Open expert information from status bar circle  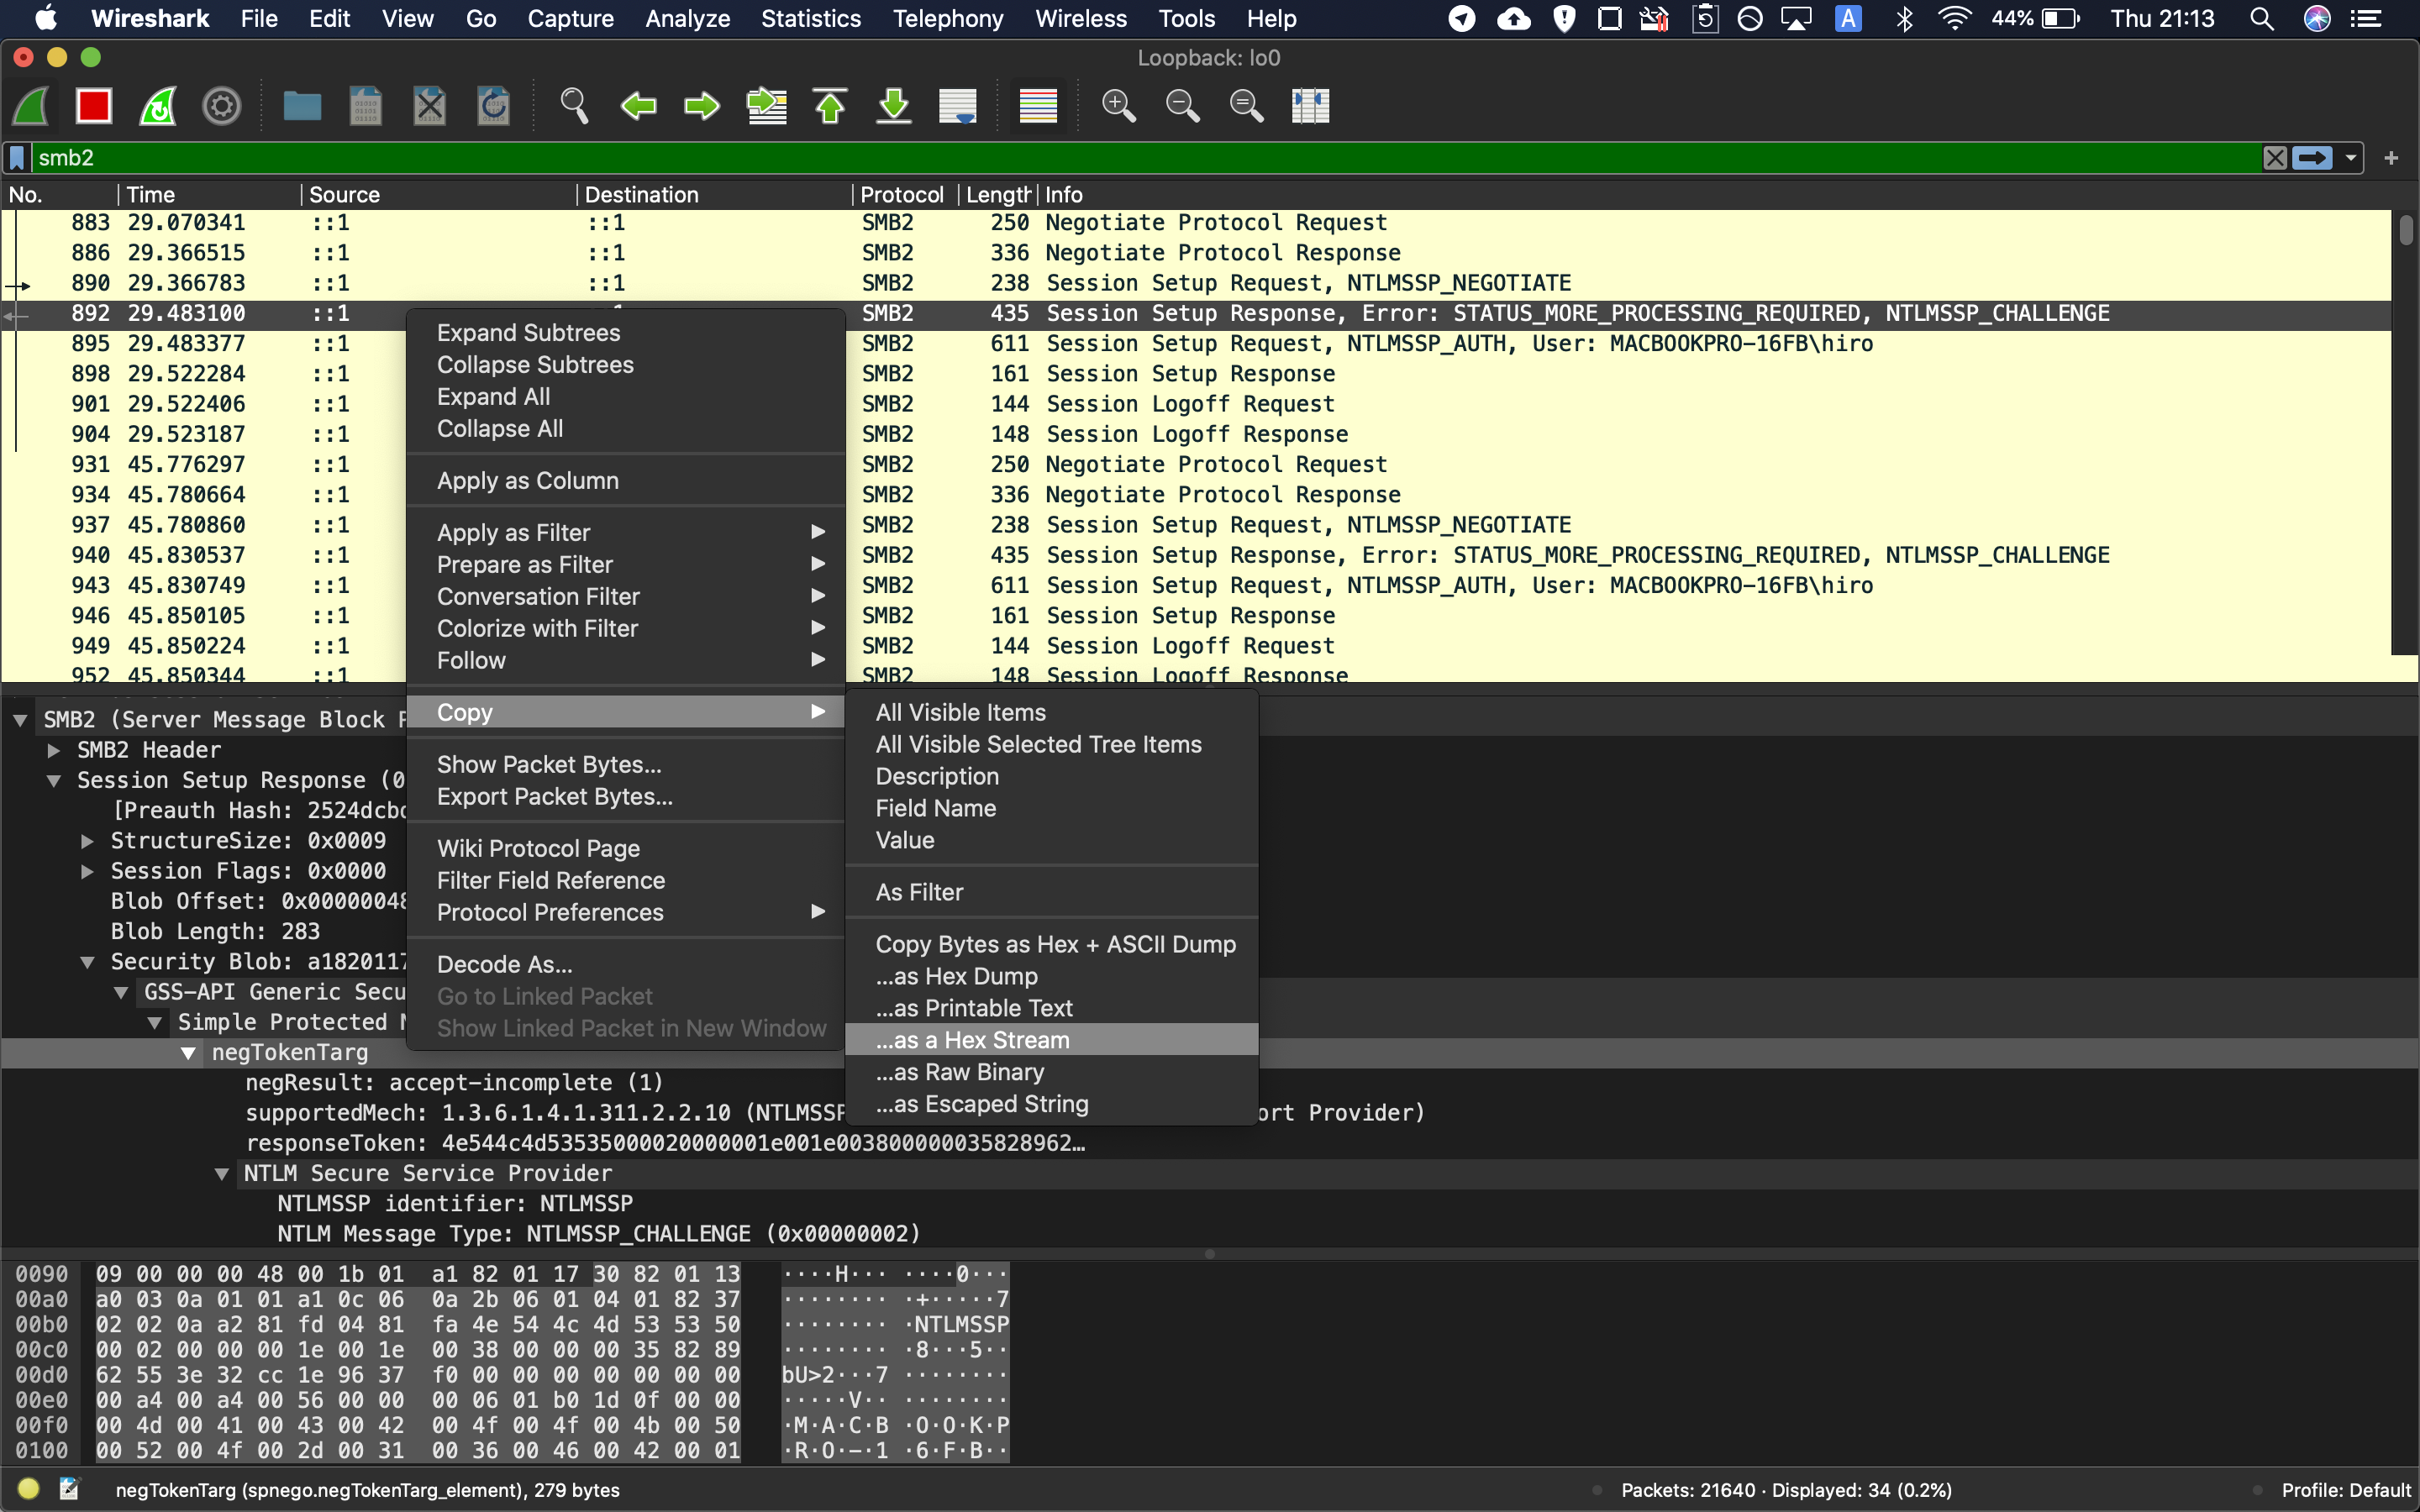point(28,1489)
